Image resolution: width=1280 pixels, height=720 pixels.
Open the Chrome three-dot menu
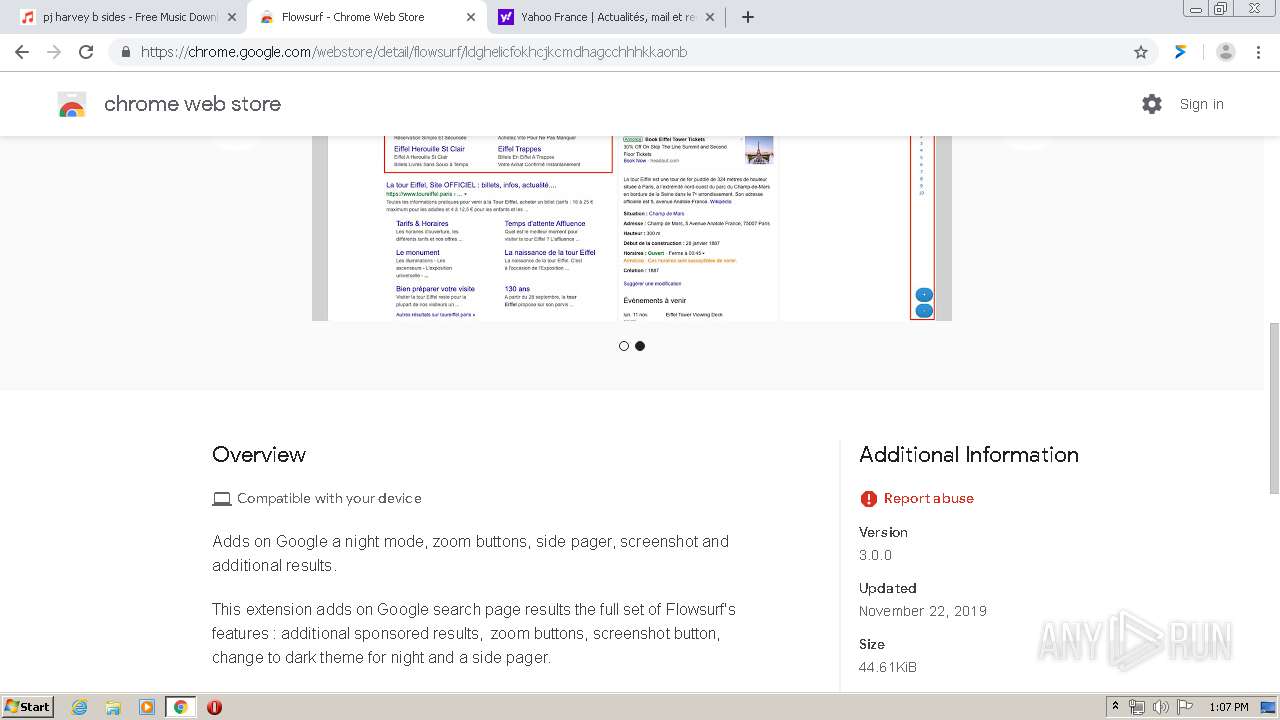tap(1259, 52)
